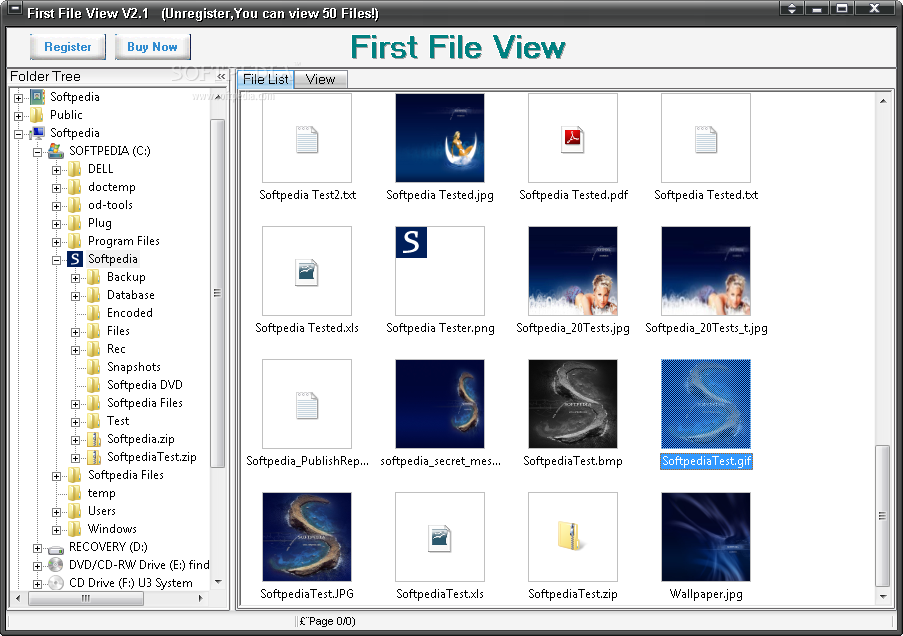Expand the DELL folder
This screenshot has width=903, height=636.
(56, 170)
